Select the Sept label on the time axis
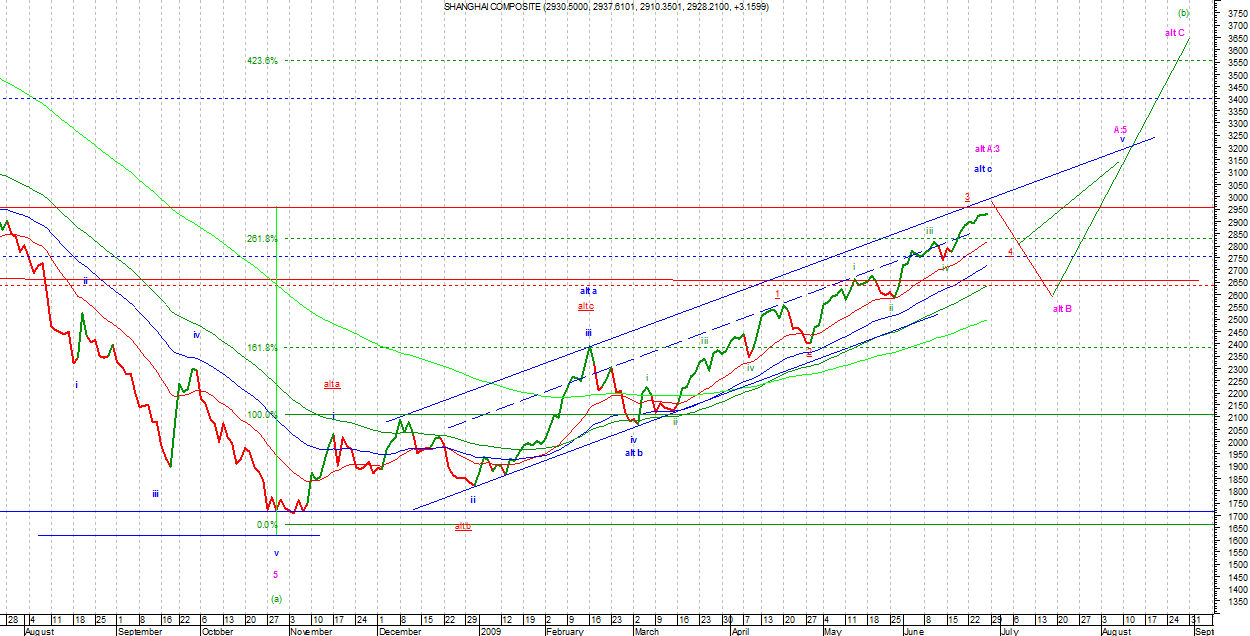Viewport: 1250px width, 636px height. (x=1205, y=631)
